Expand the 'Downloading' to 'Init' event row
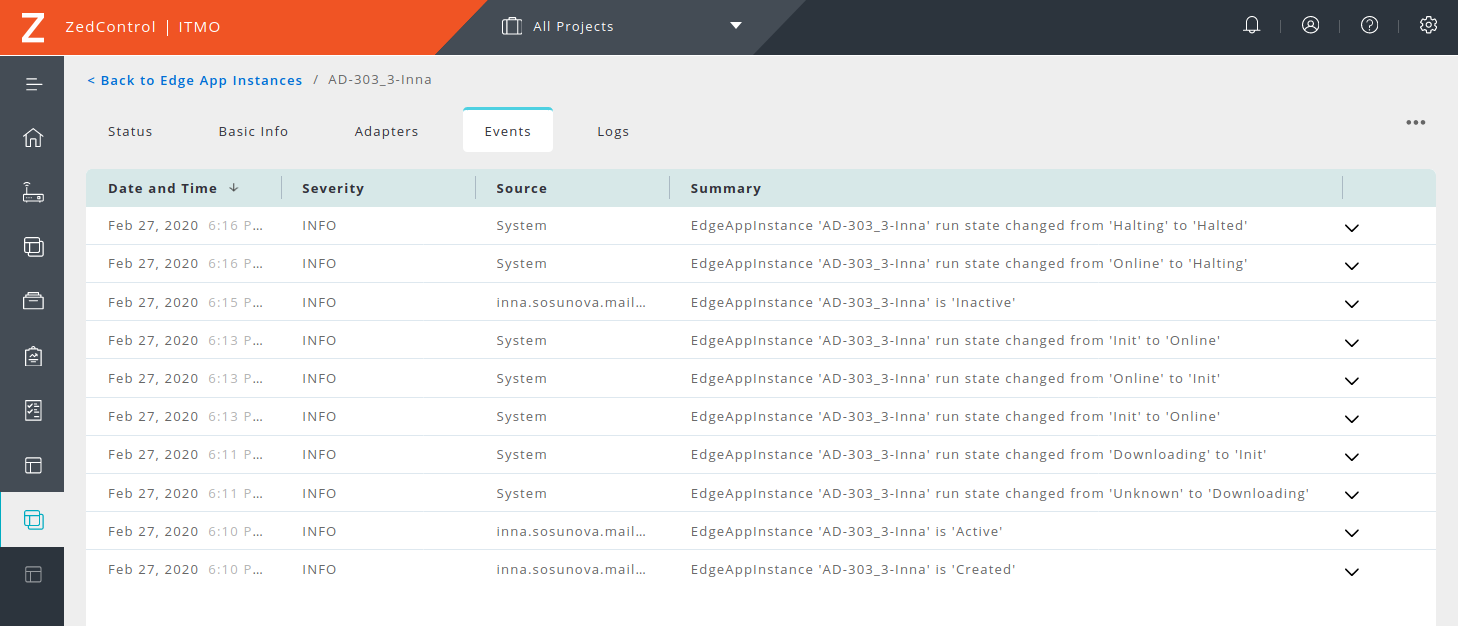 click(1351, 457)
